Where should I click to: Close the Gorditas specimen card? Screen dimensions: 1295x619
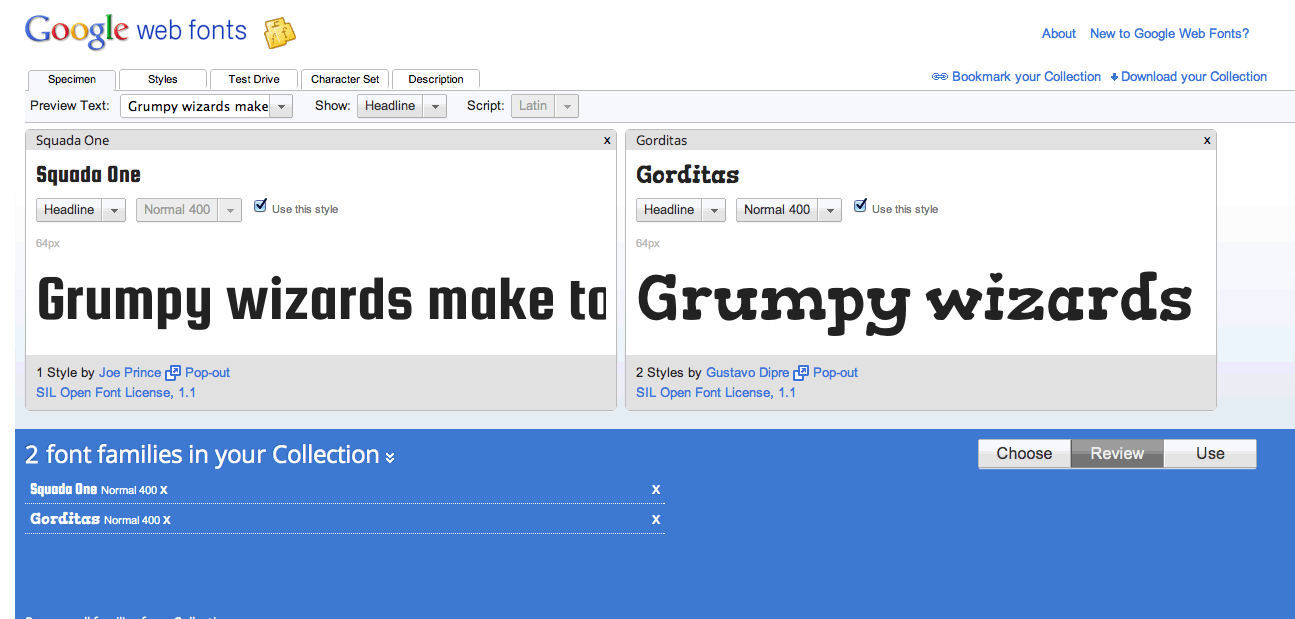click(1207, 140)
